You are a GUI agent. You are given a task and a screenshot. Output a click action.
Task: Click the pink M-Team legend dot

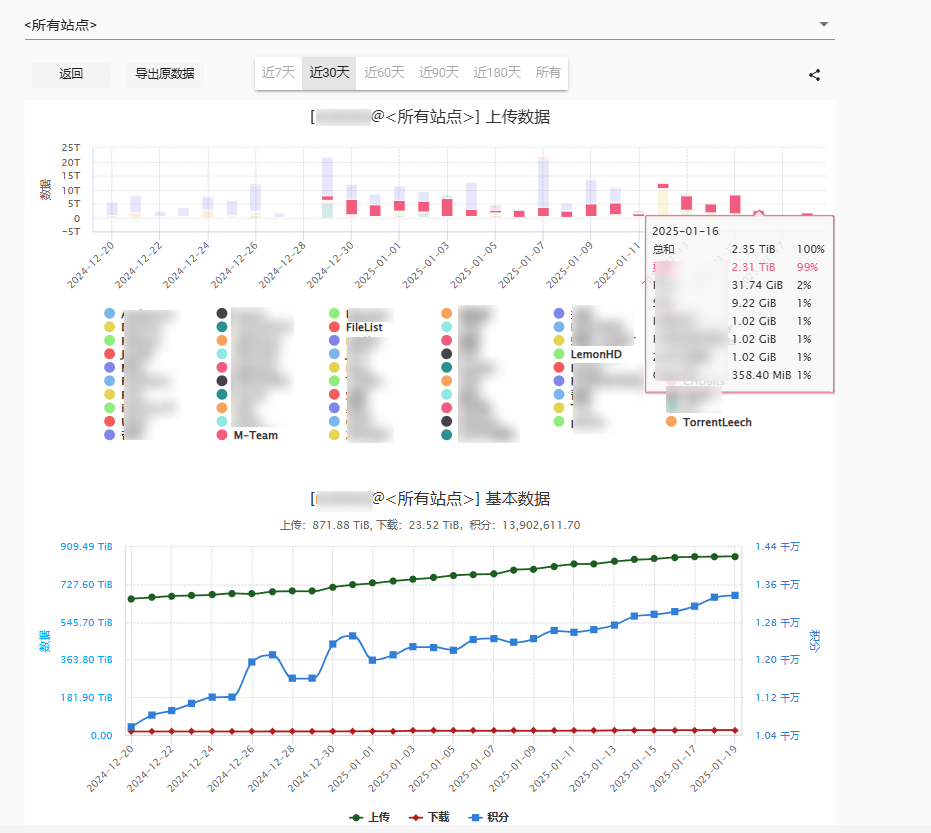pyautogui.click(x=222, y=435)
